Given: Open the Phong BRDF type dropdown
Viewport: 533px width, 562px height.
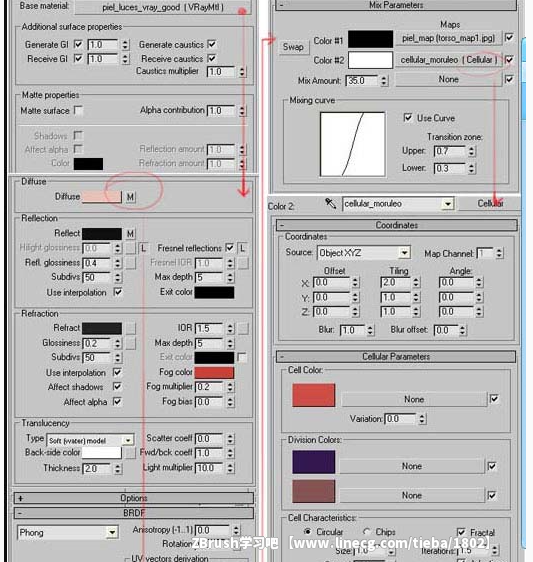Looking at the screenshot, I should pyautogui.click(x=113, y=532).
